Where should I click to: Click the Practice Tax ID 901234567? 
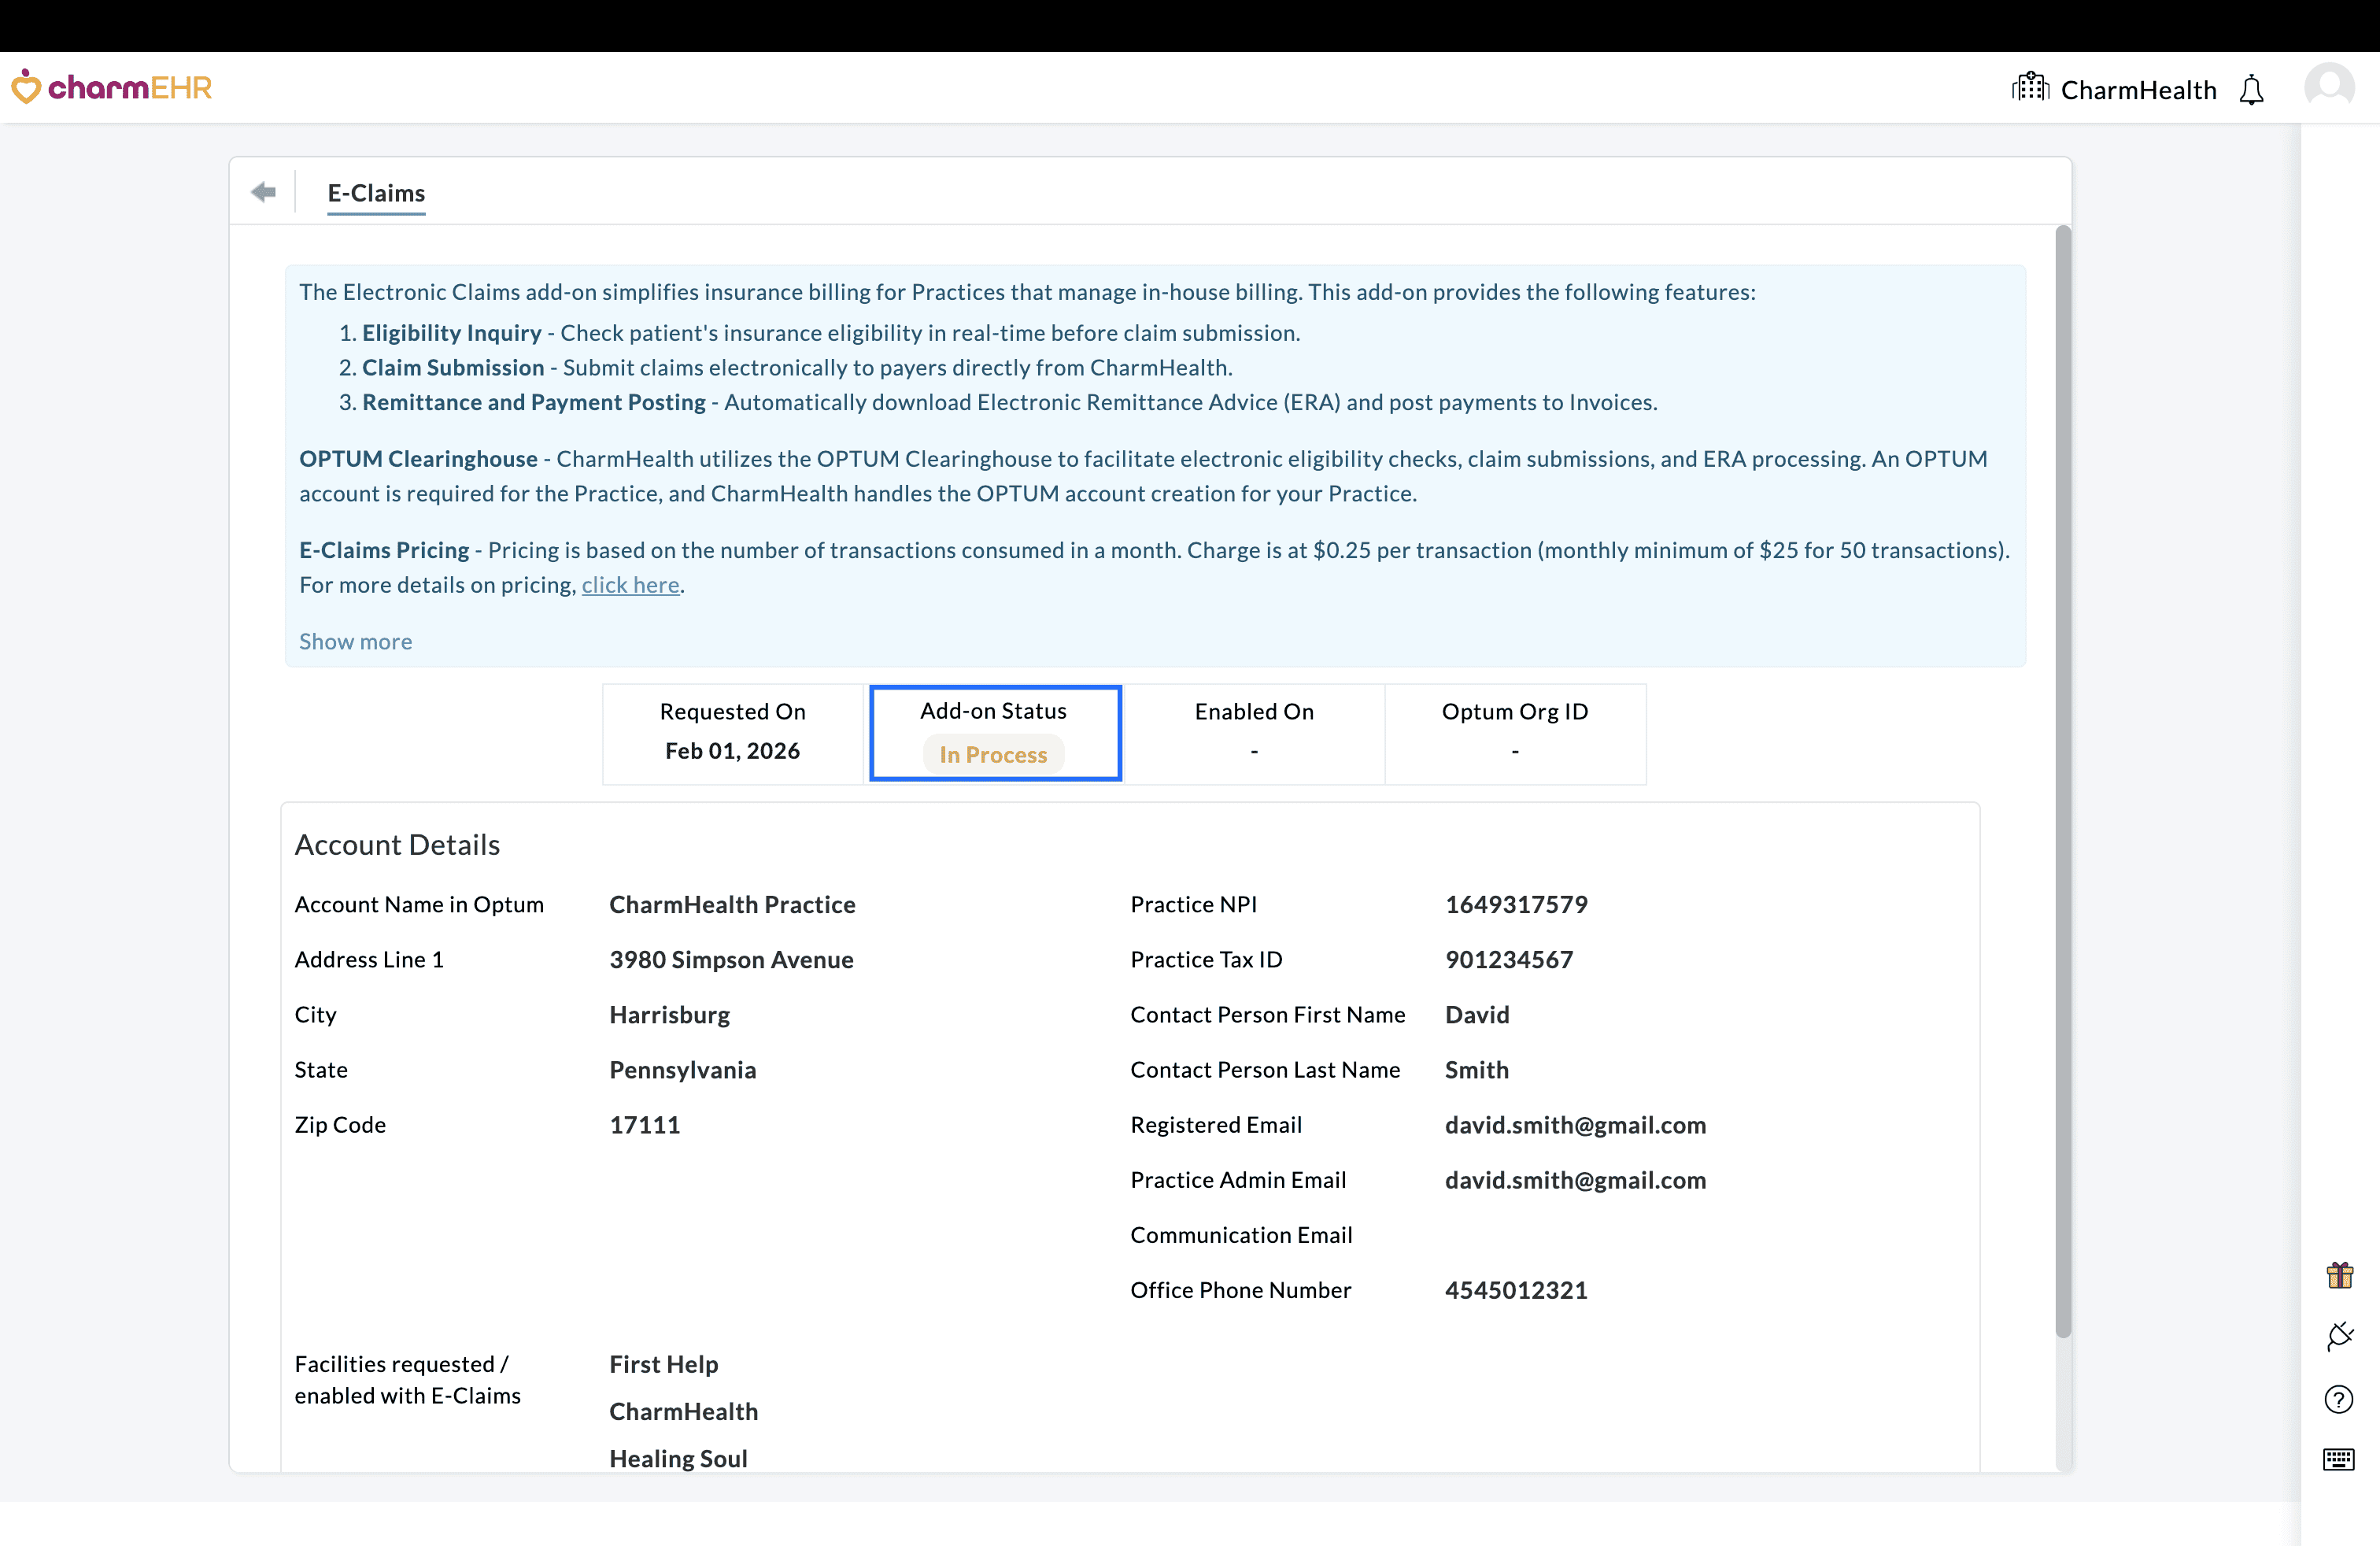1508,960
